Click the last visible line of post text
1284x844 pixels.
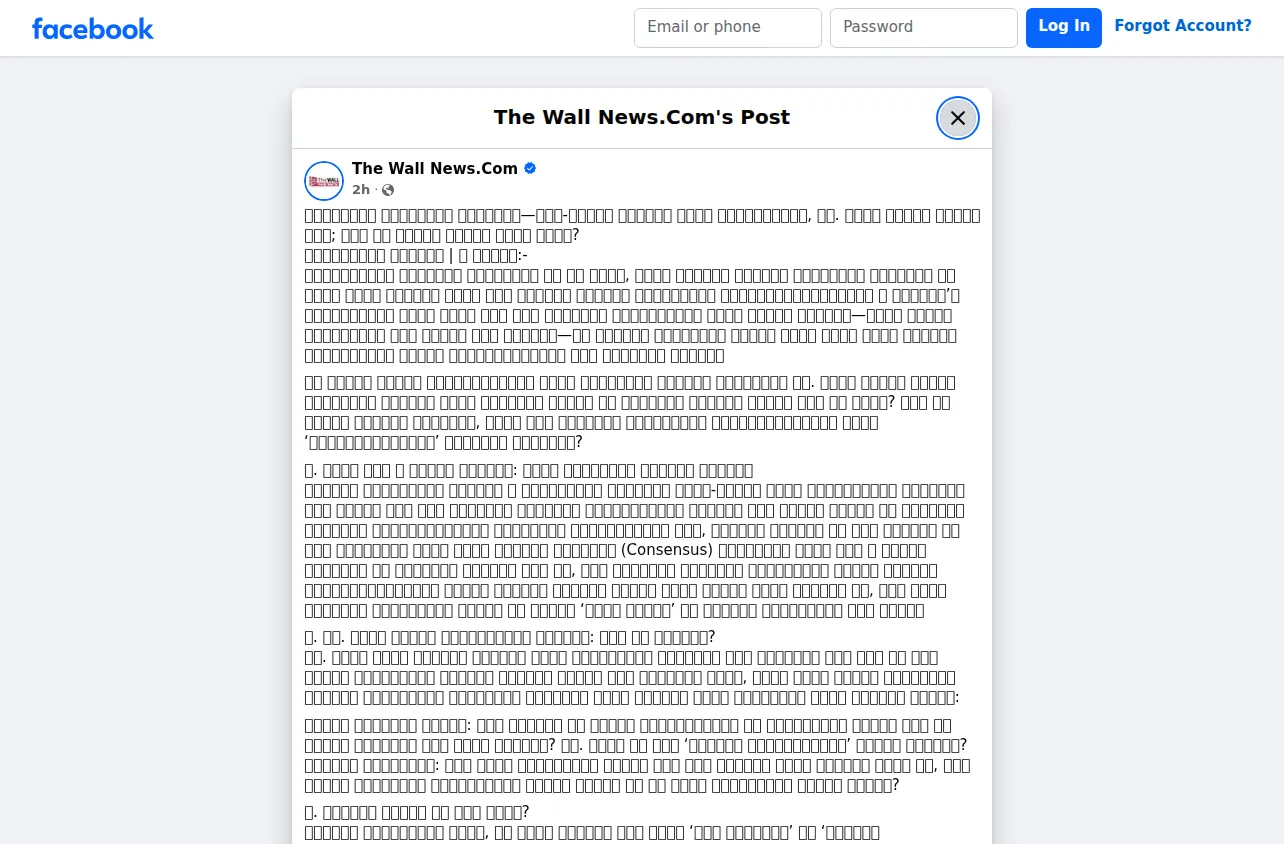592,832
